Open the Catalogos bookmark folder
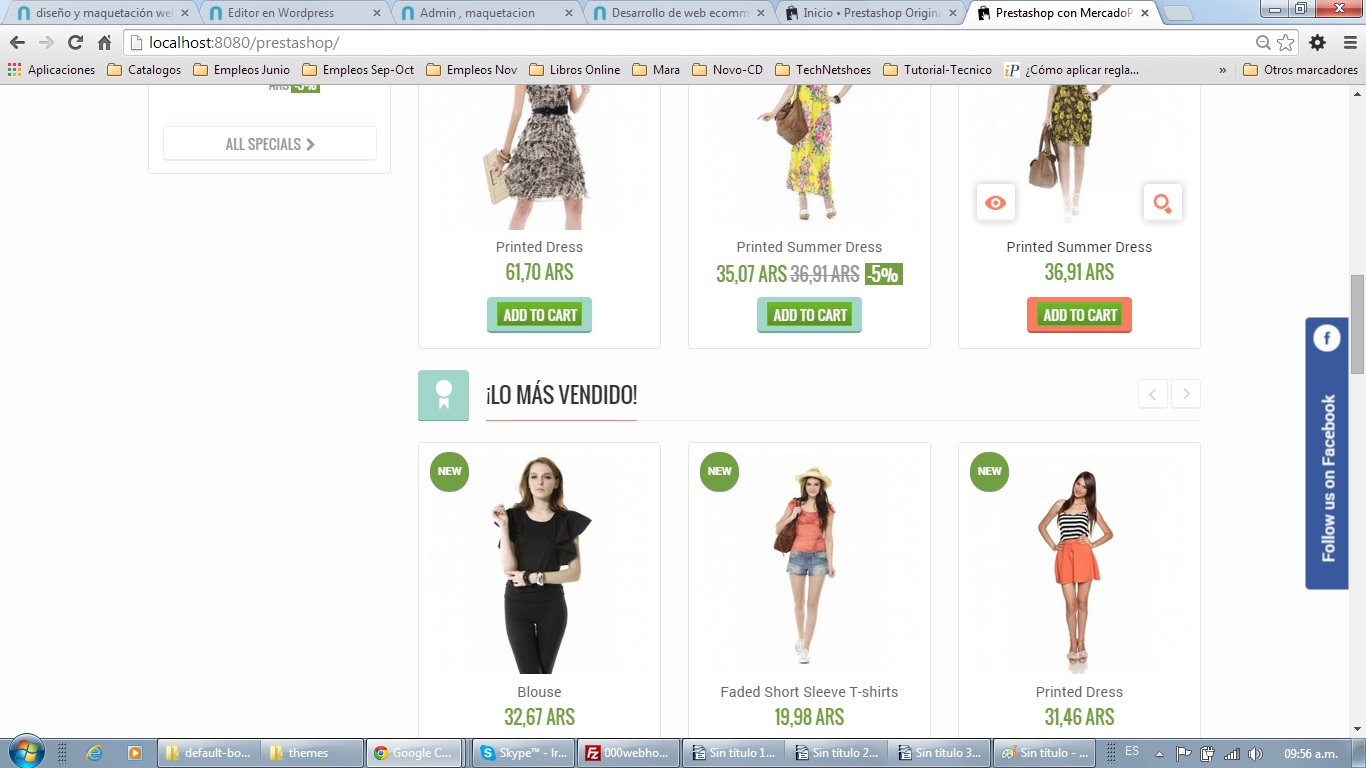This screenshot has height=768, width=1366. (144, 70)
